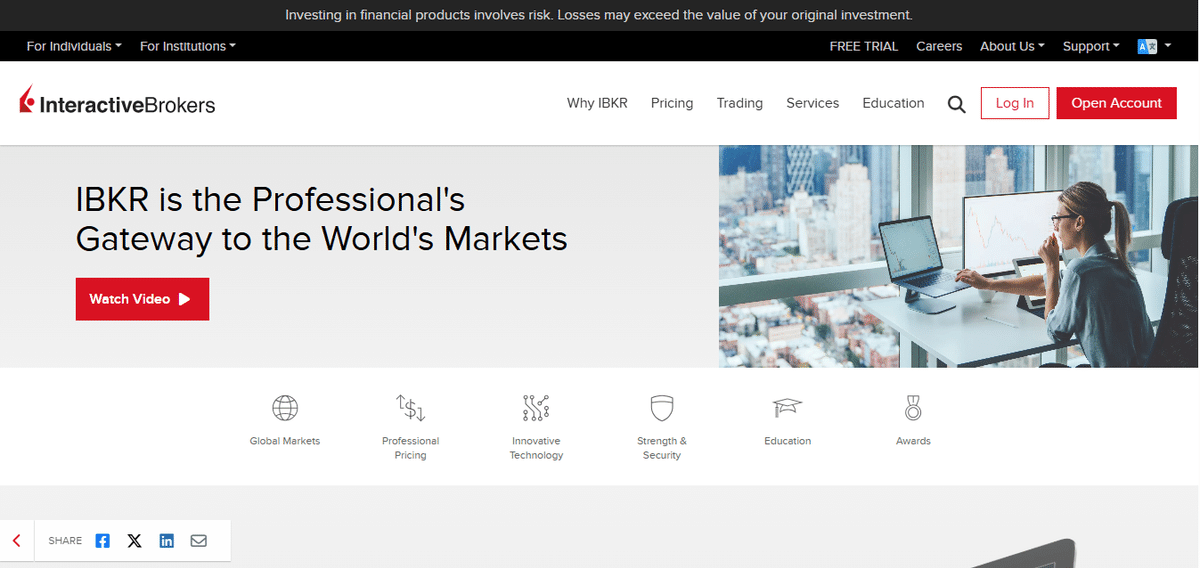Viewport: 1200px width, 568px height.
Task: Select the Global Markets globe icon
Action: click(x=285, y=408)
